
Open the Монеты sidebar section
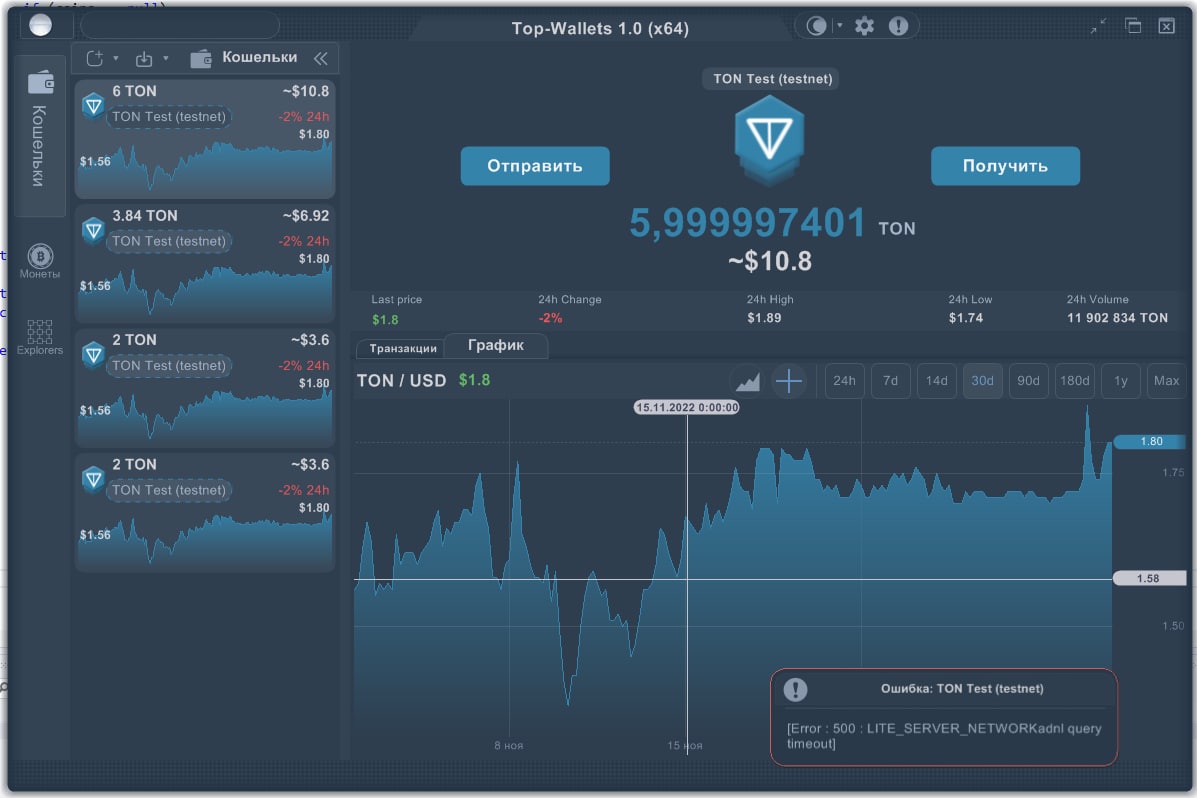tap(40, 261)
